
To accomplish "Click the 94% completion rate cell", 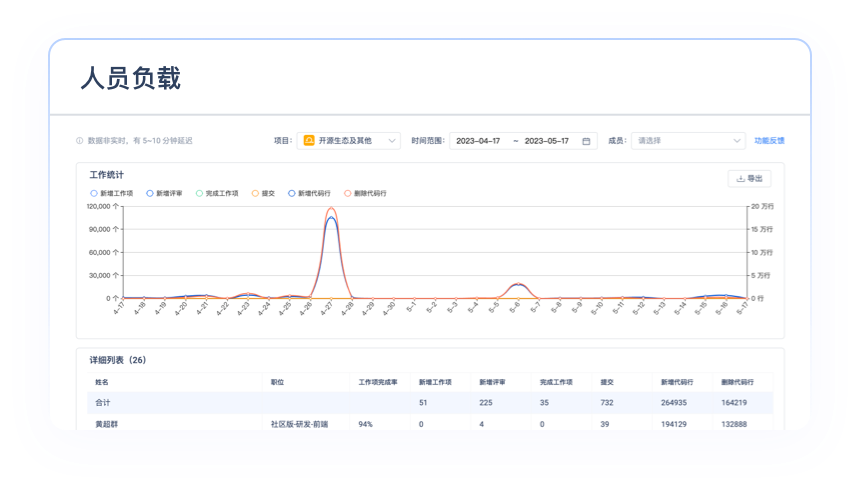I will 365,424.
